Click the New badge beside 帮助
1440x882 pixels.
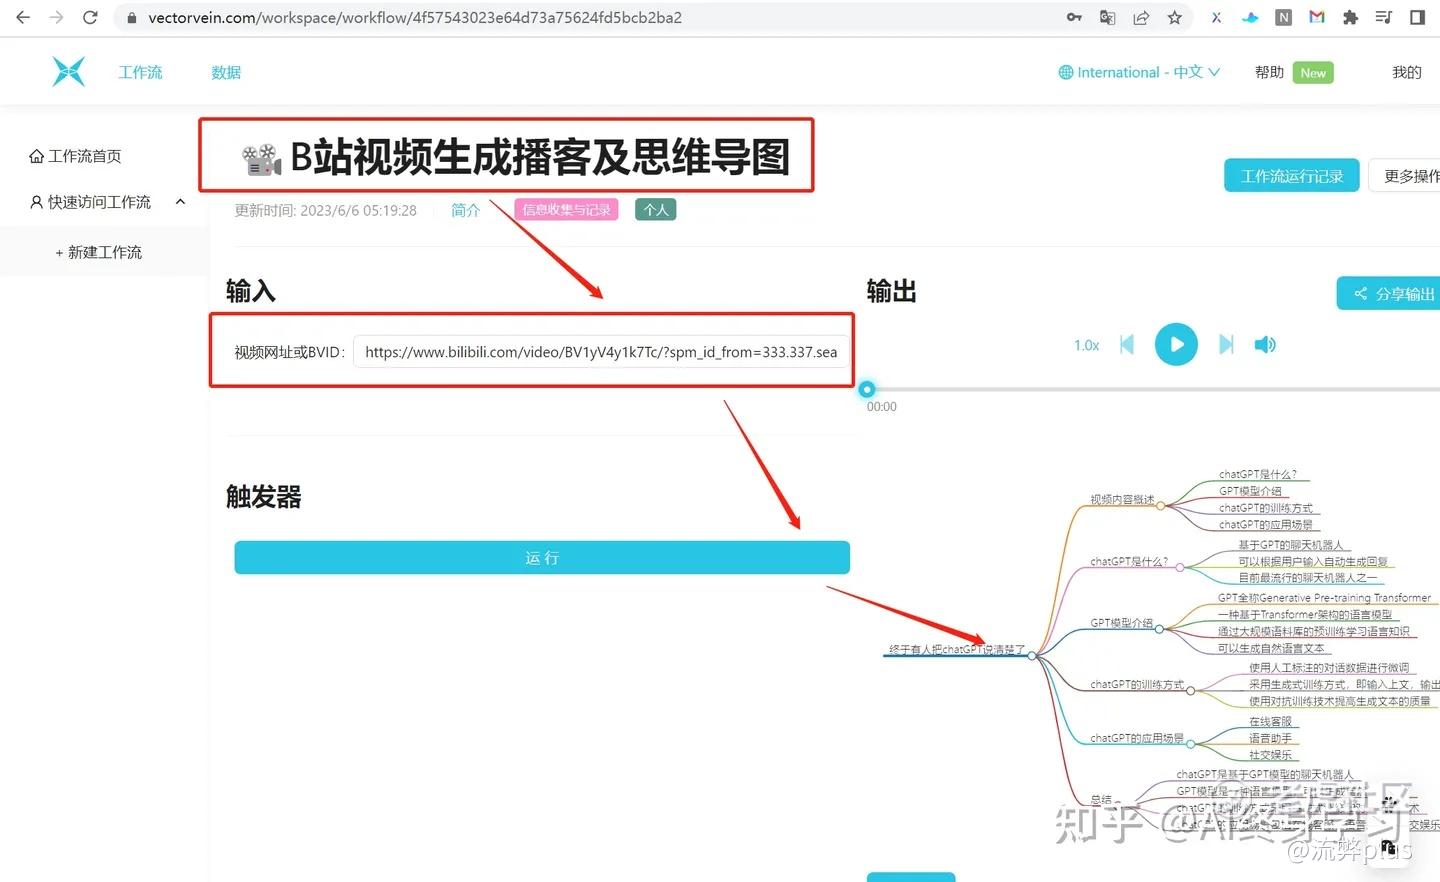click(1313, 73)
